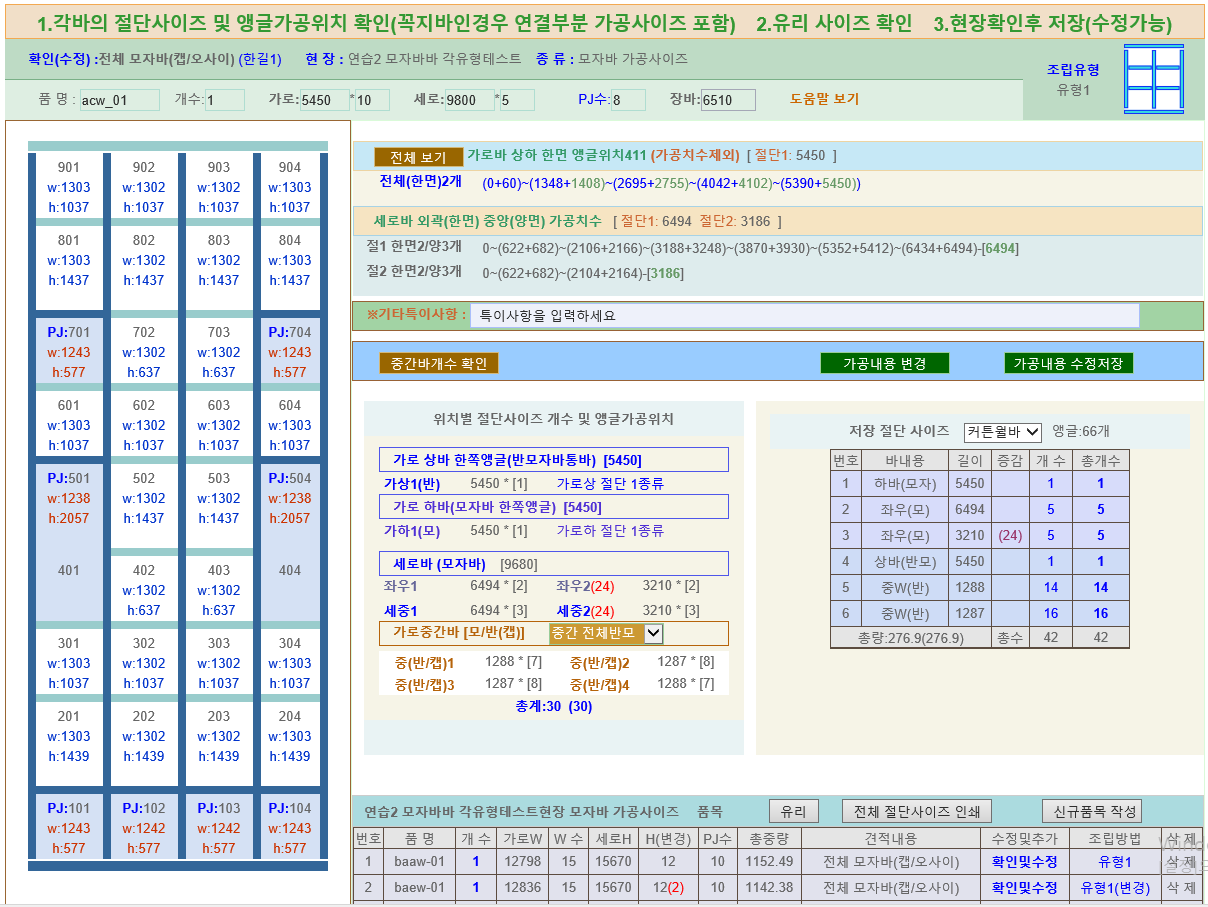The width and height of the screenshot is (1208, 907).
Task: Click the 품명 input field acw_01
Action: click(119, 100)
